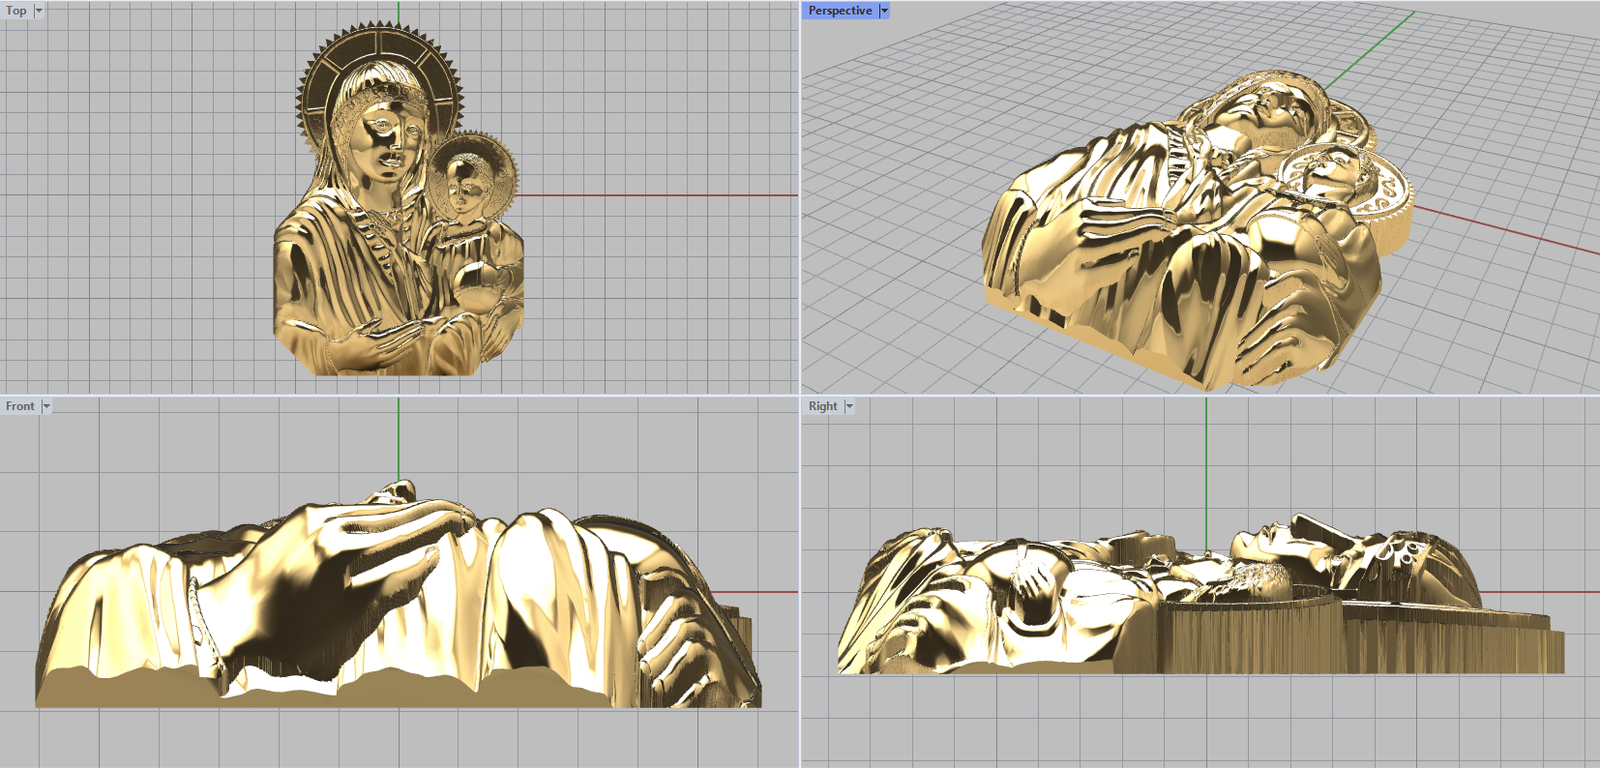1600x769 pixels.
Task: Click the mother's large spiked halo in Top view
Action: pyautogui.click(x=320, y=70)
